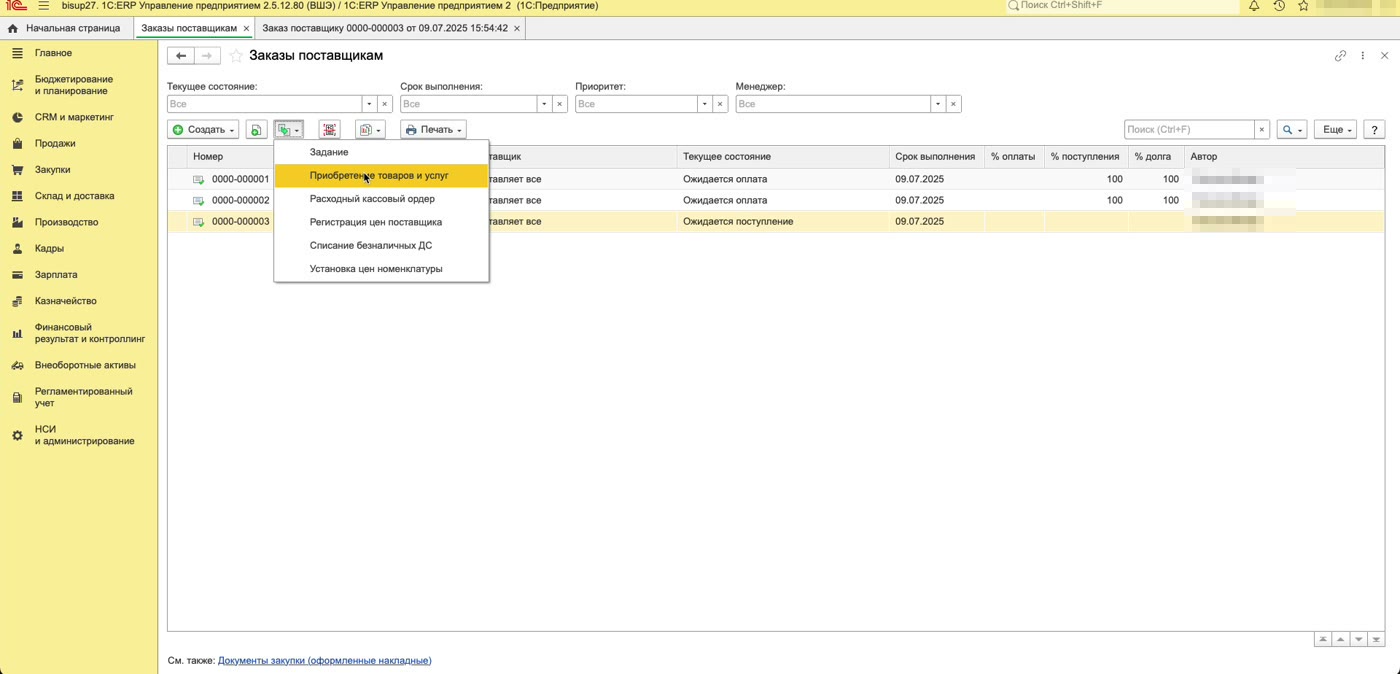Screen dimensions: 1400x674
Task: Jump to first row of the list
Action: 1323,639
